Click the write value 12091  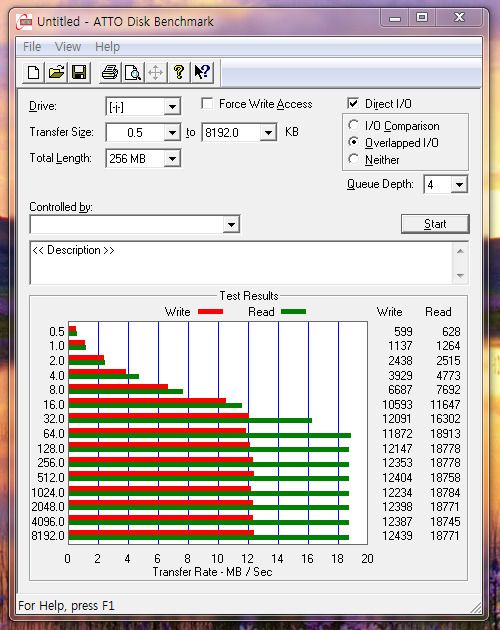[397, 419]
